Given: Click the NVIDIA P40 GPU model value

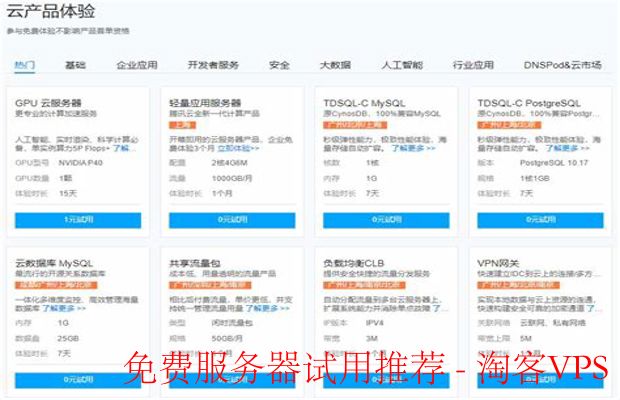Looking at the screenshot, I should (81, 163).
